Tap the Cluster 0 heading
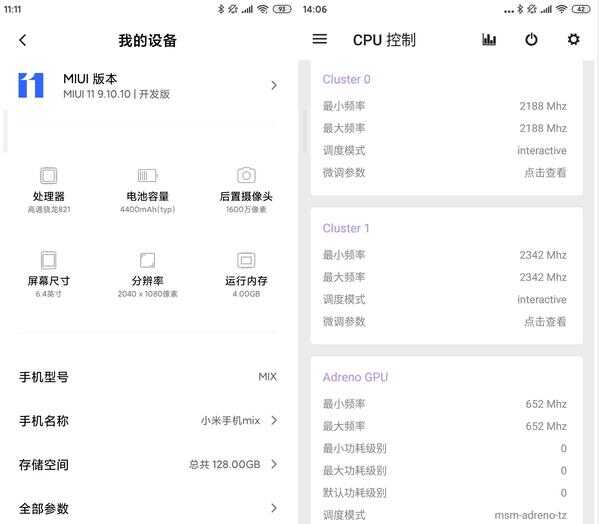Viewport: 599px width, 524px height. [x=346, y=79]
